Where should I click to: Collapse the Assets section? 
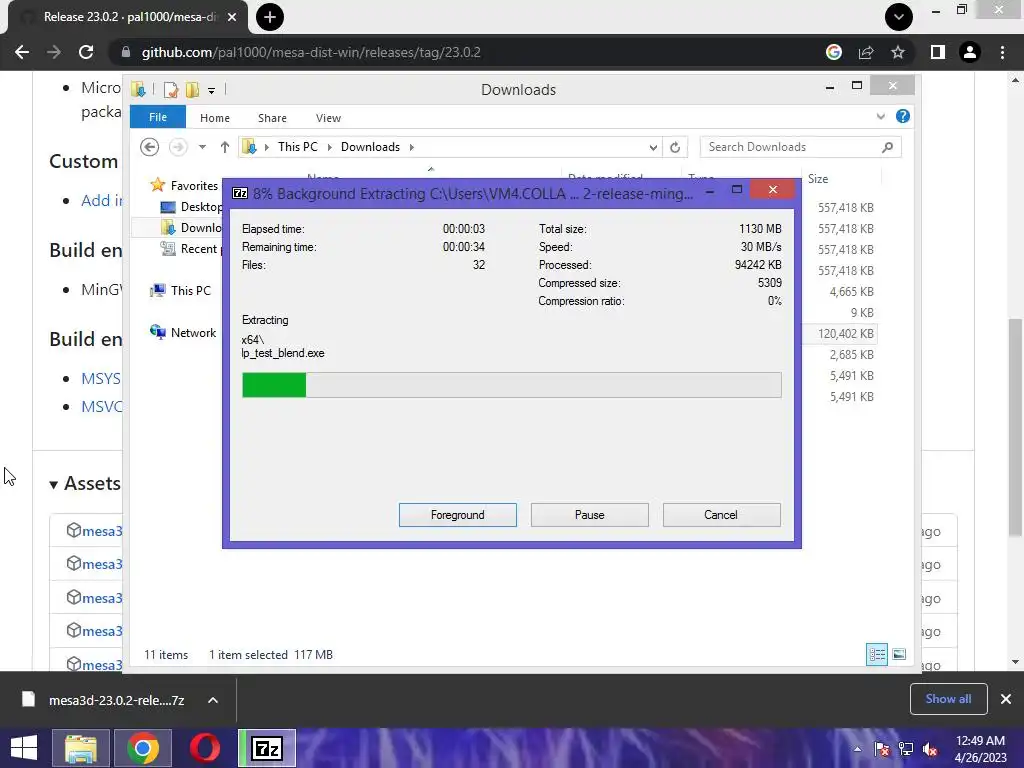pyautogui.click(x=84, y=483)
